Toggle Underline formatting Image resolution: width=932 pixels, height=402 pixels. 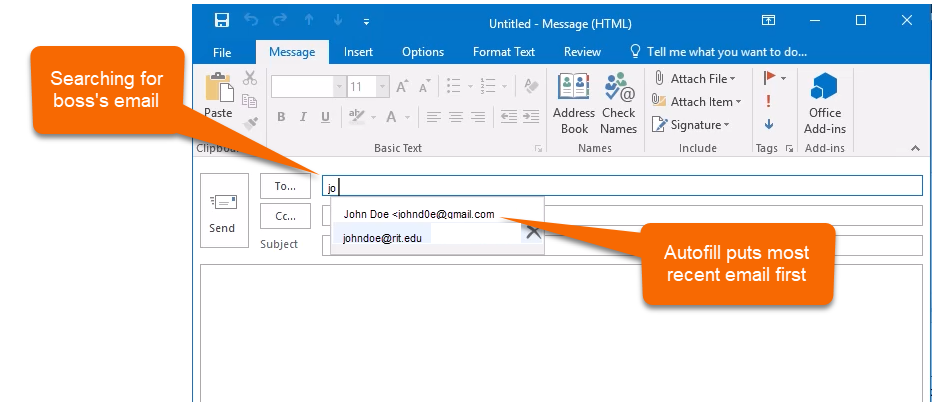pyautogui.click(x=325, y=117)
